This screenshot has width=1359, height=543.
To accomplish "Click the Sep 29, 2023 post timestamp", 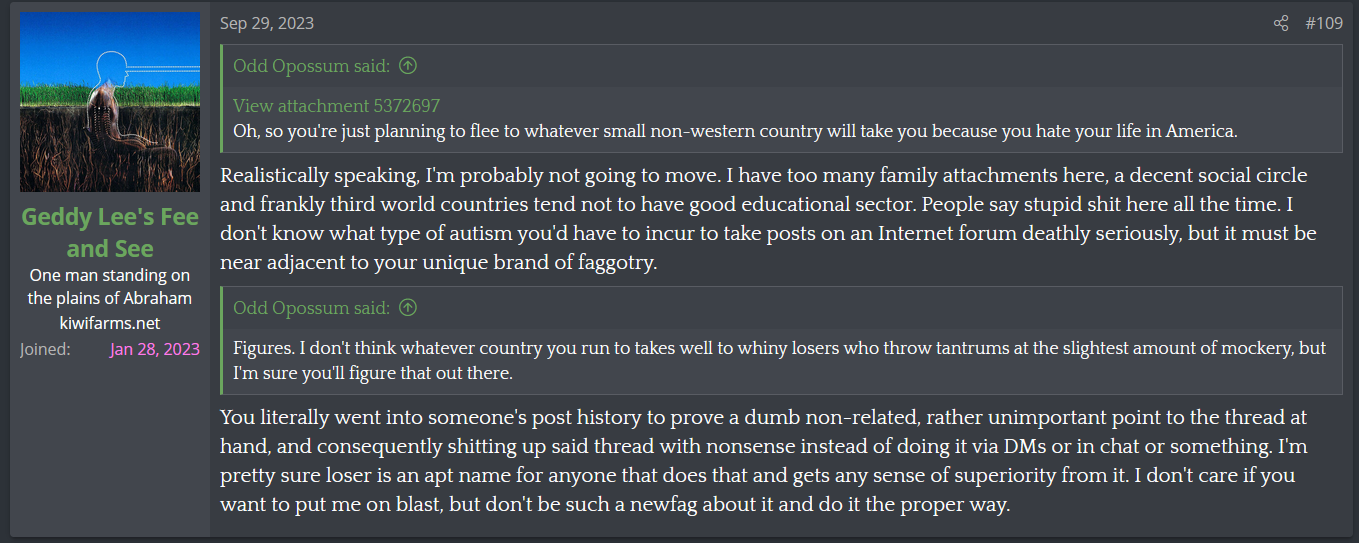I will [x=266, y=23].
